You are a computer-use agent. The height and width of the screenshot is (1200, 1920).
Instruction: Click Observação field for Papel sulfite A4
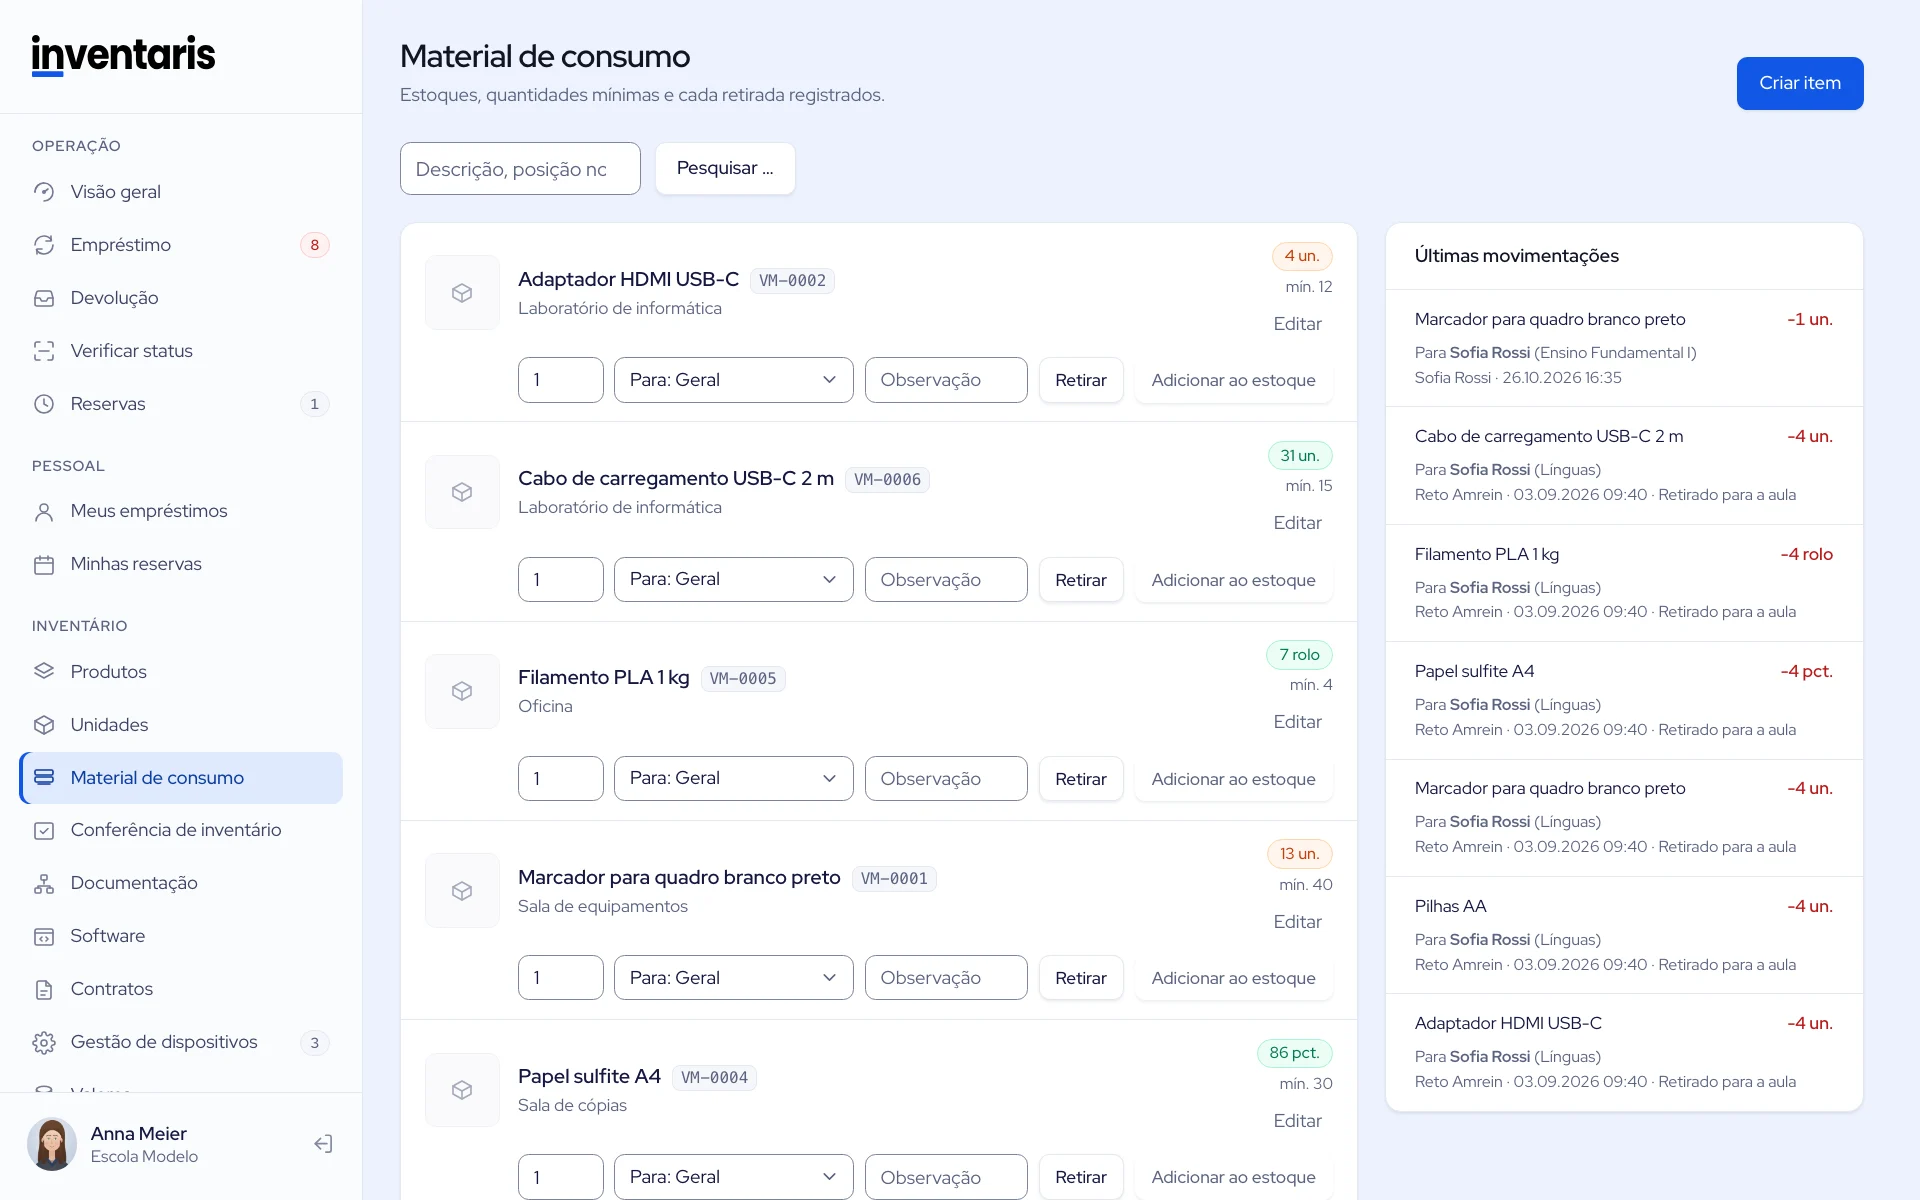tap(946, 1177)
